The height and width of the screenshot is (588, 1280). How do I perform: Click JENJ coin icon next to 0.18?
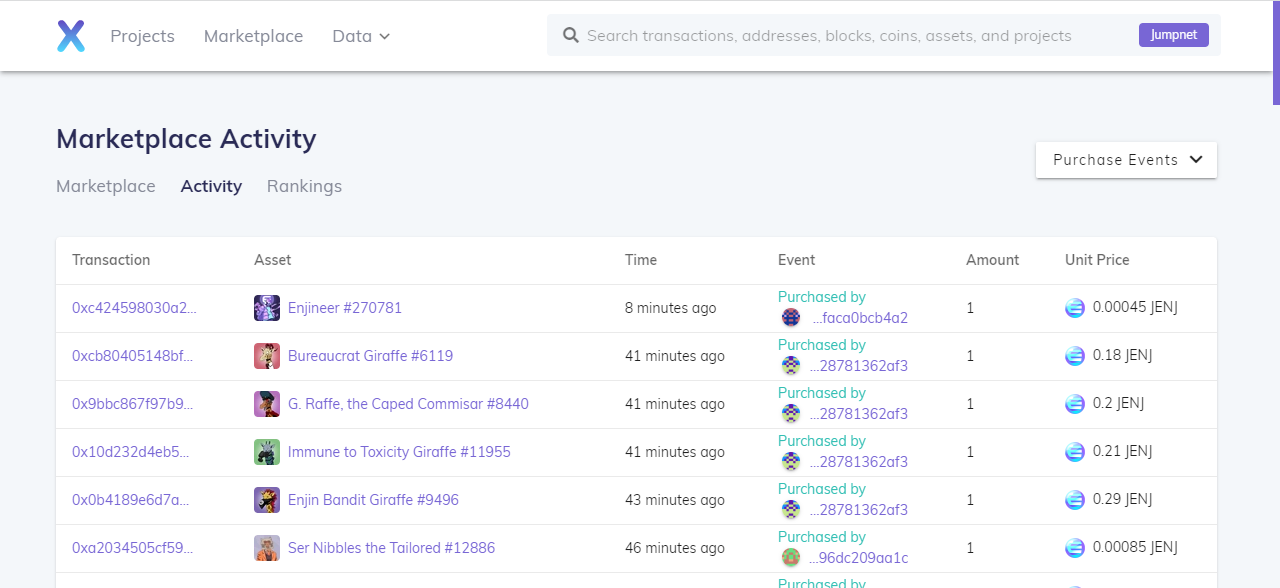1075,356
